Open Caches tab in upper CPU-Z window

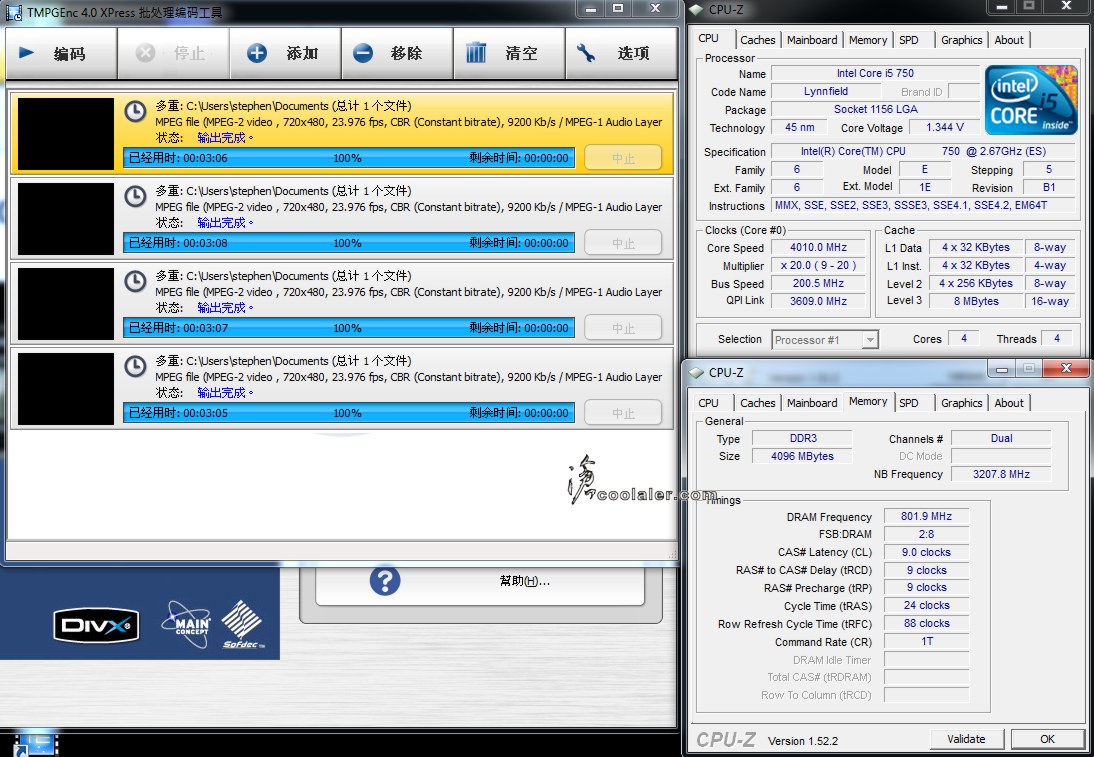click(758, 40)
